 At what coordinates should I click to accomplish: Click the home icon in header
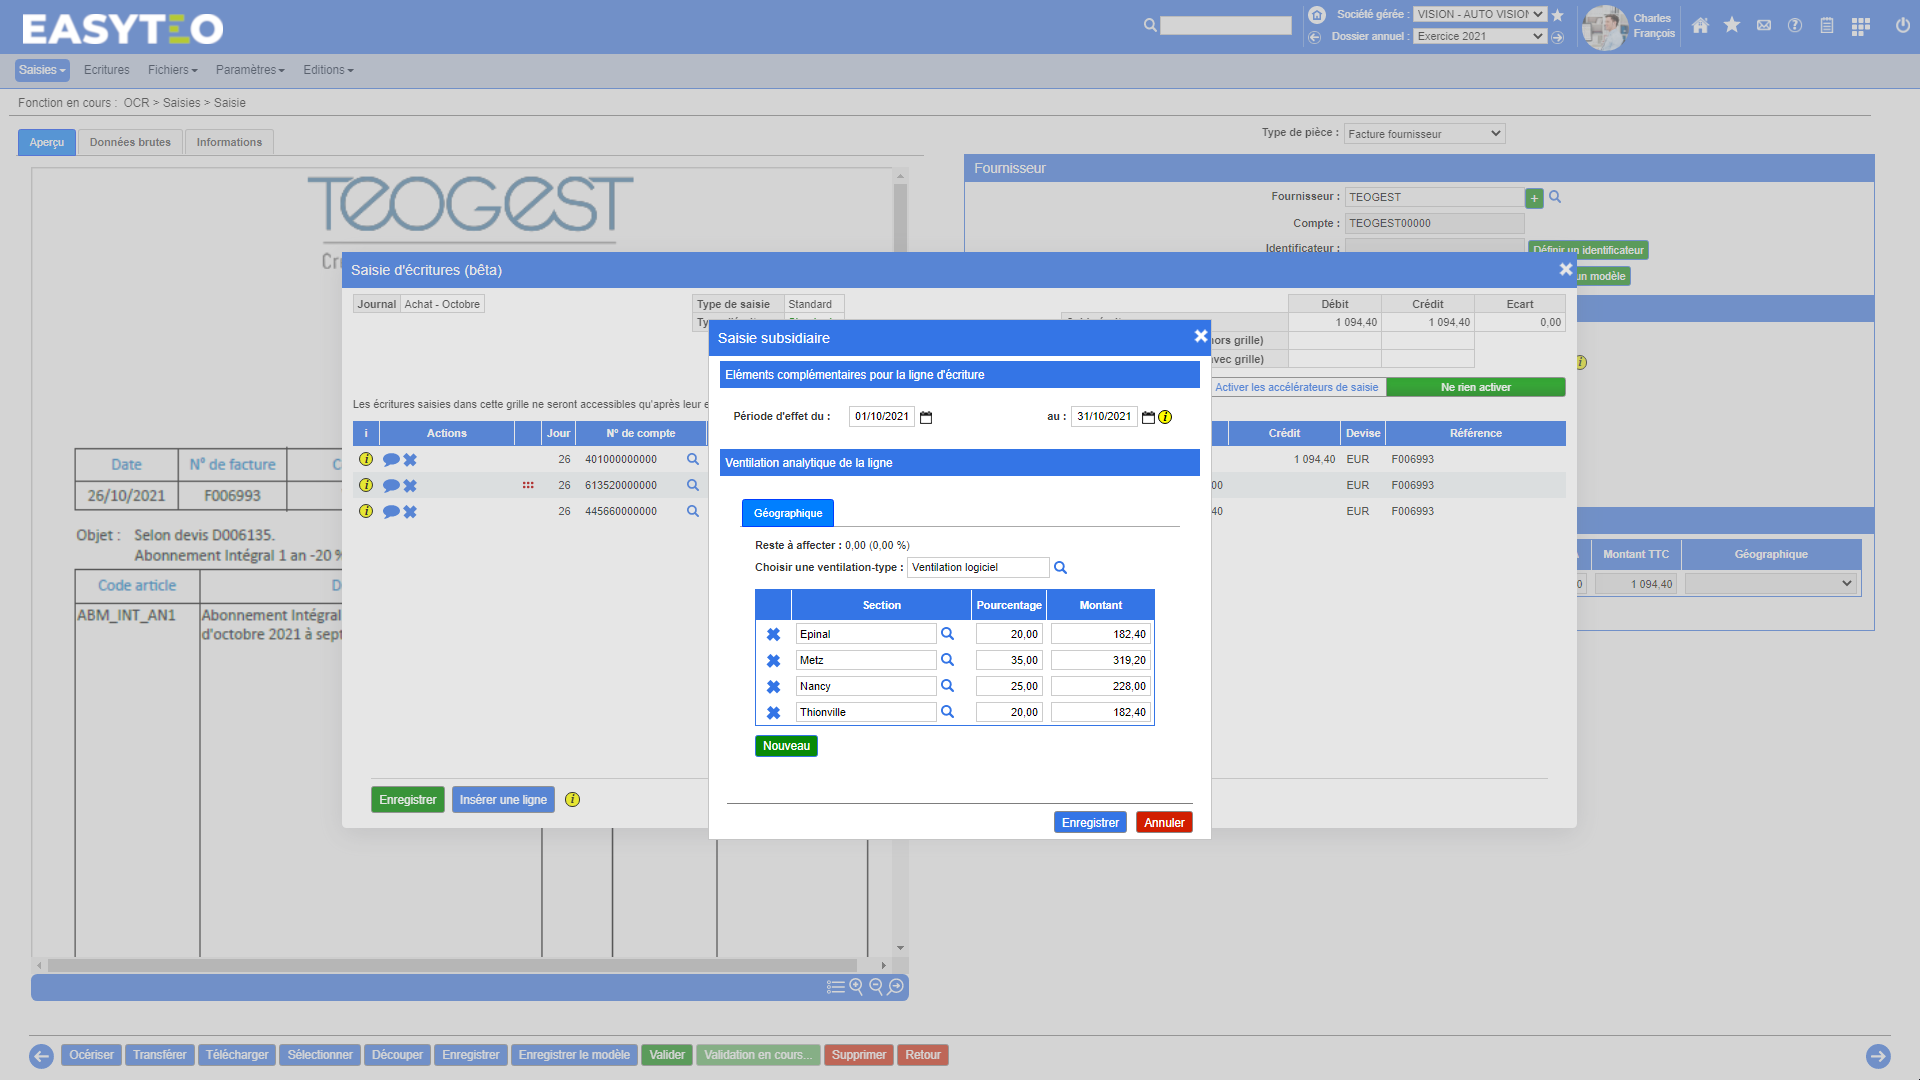pos(1700,26)
